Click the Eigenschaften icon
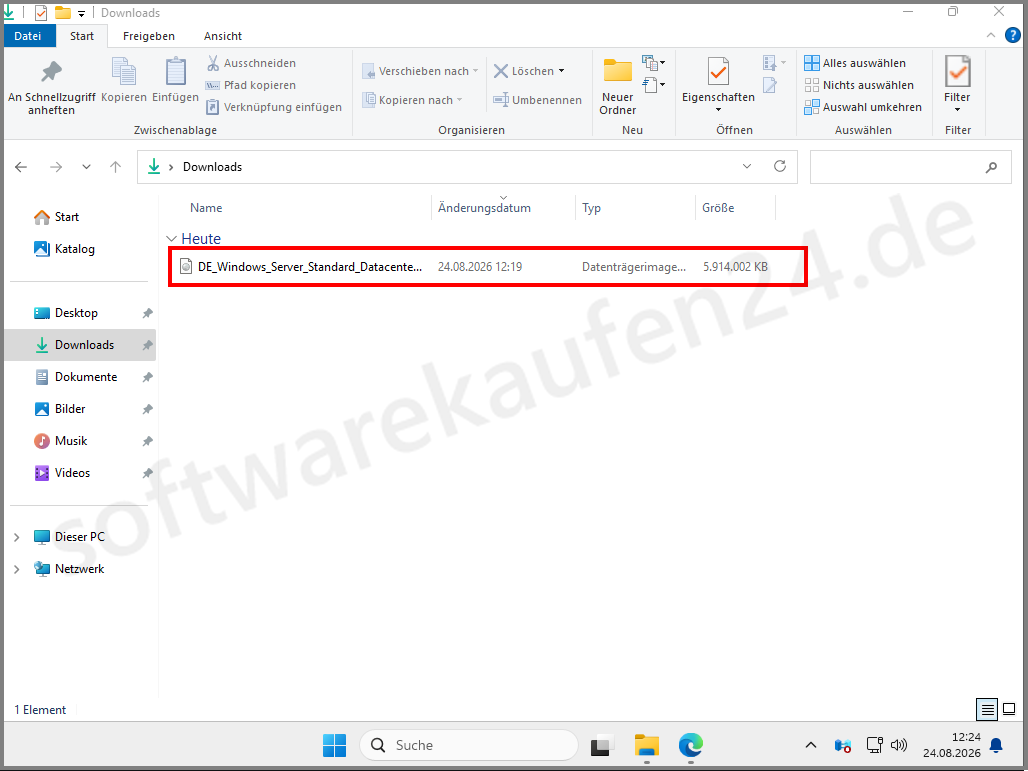The image size is (1028, 771). point(718,71)
